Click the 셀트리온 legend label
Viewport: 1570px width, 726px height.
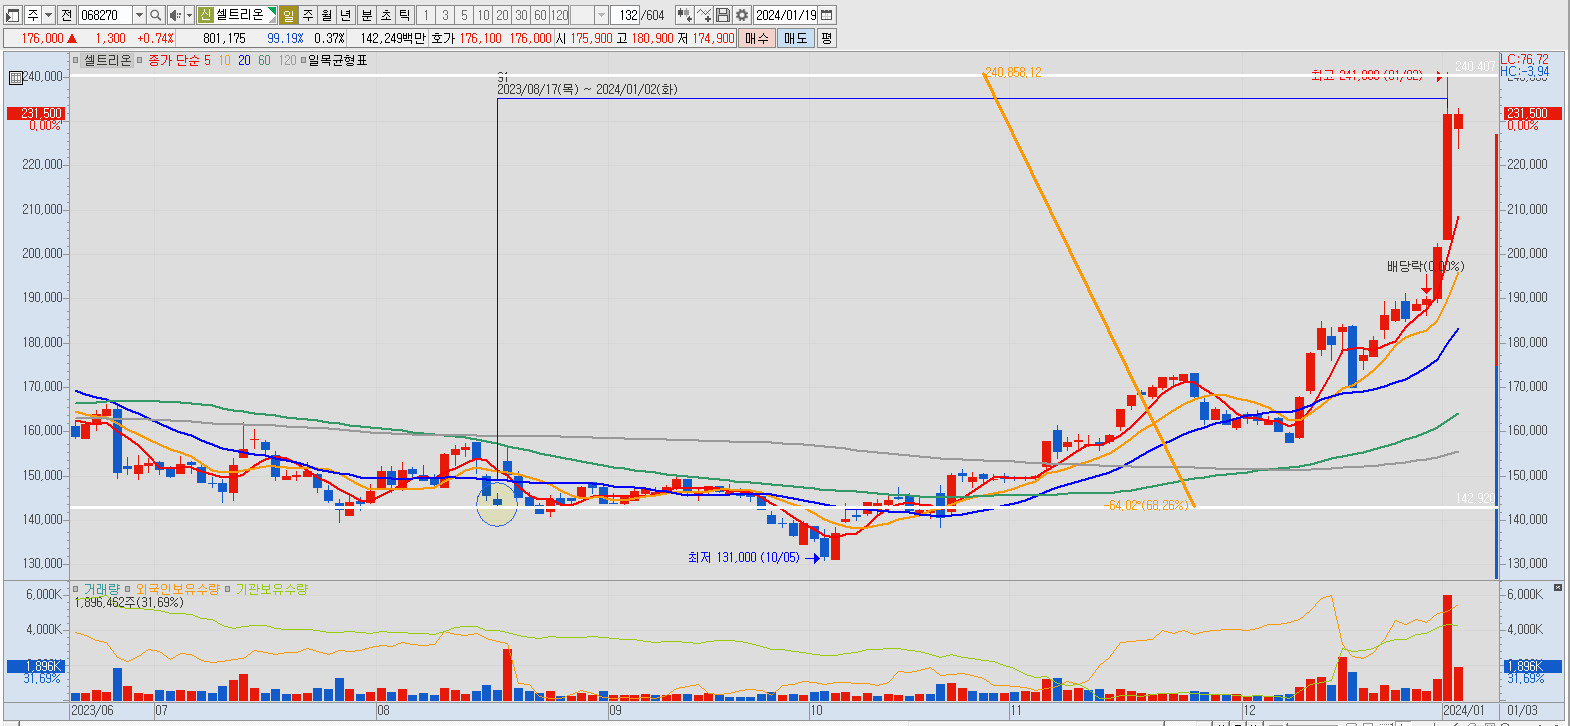click(107, 61)
